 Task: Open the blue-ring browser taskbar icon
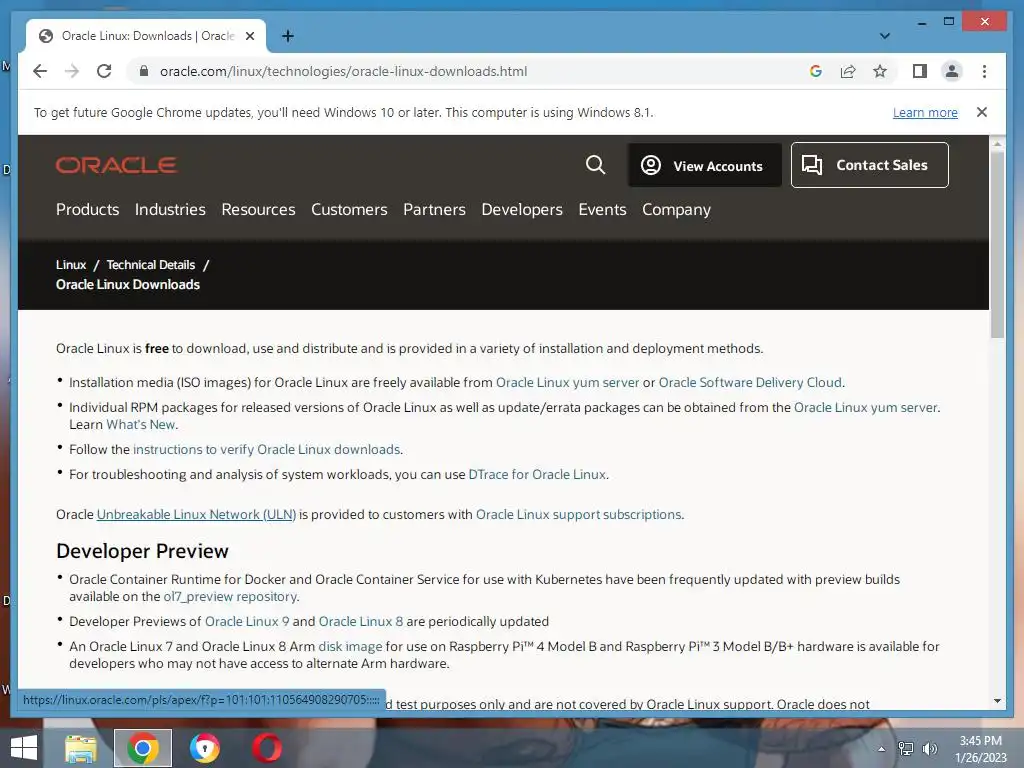[204, 748]
